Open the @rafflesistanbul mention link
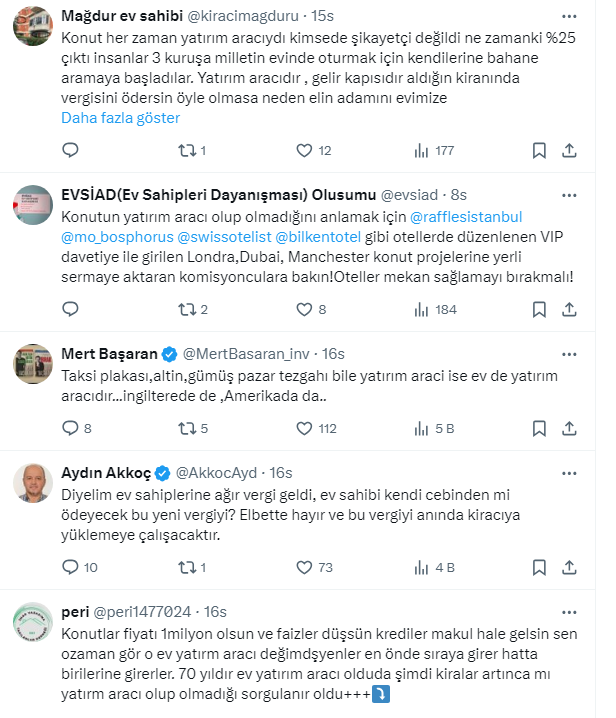 tap(467, 215)
